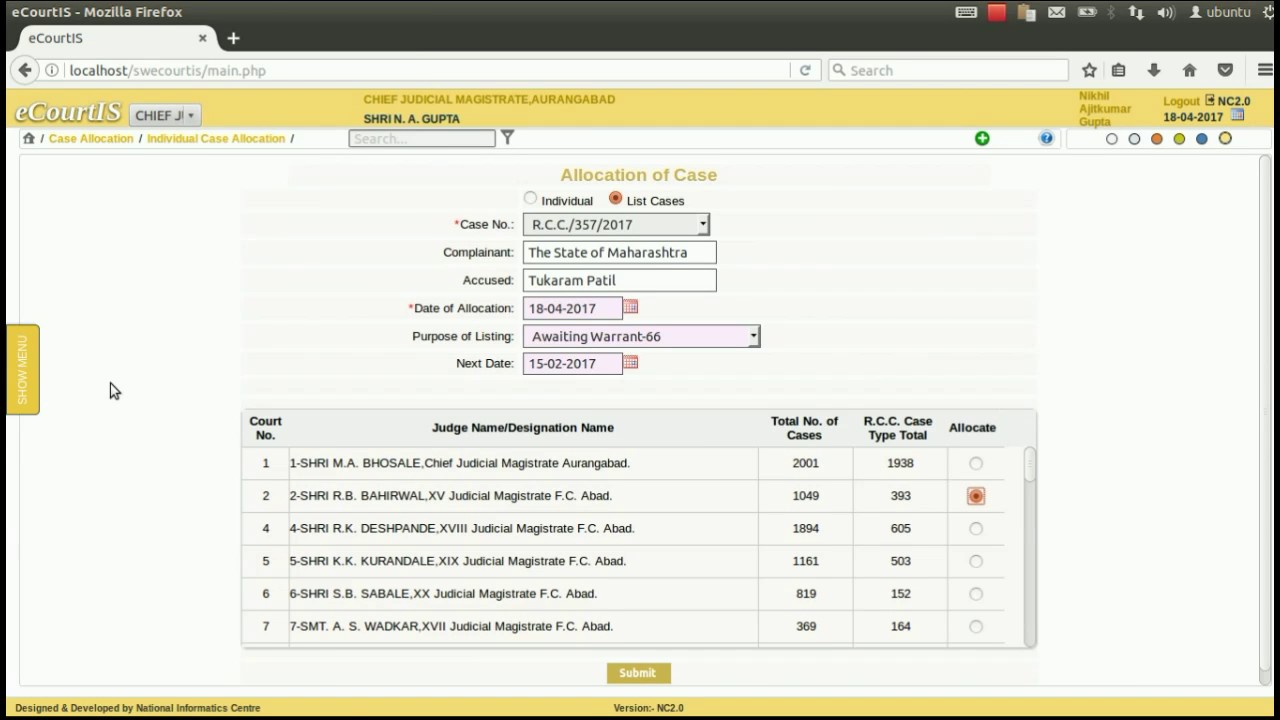This screenshot has width=1280, height=720.
Task: Allocate case to Shri R.K. Deshpande
Action: (x=976, y=528)
